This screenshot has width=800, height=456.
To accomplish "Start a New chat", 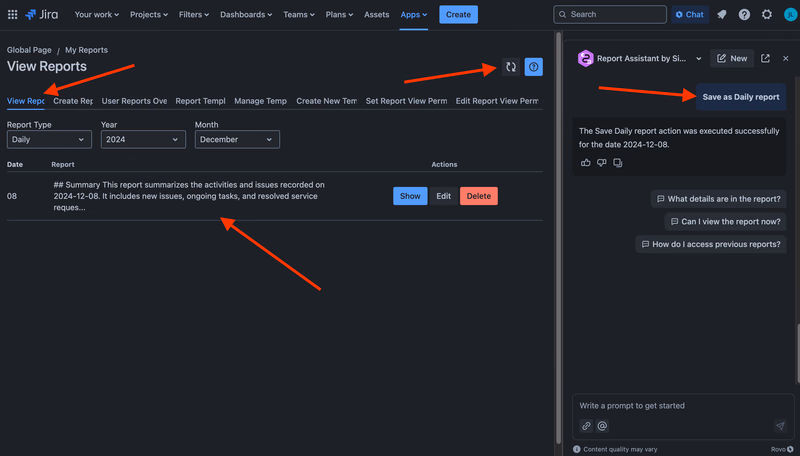I will click(732, 59).
